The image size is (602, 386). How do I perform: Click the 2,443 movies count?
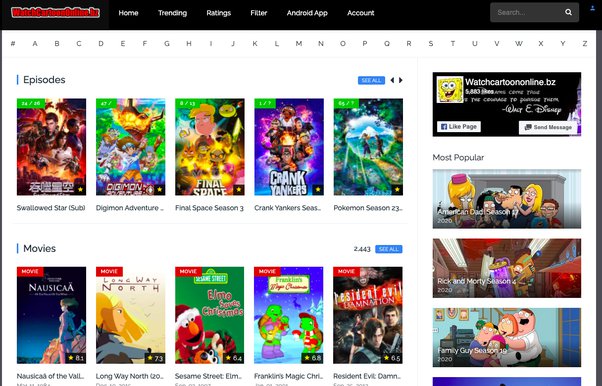click(x=362, y=249)
